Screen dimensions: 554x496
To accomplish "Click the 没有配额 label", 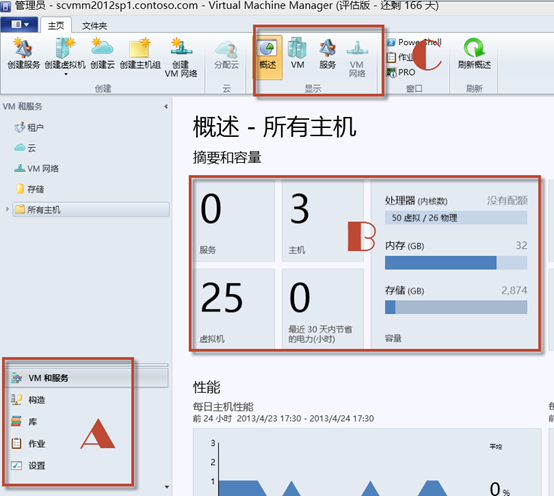I will click(x=507, y=200).
